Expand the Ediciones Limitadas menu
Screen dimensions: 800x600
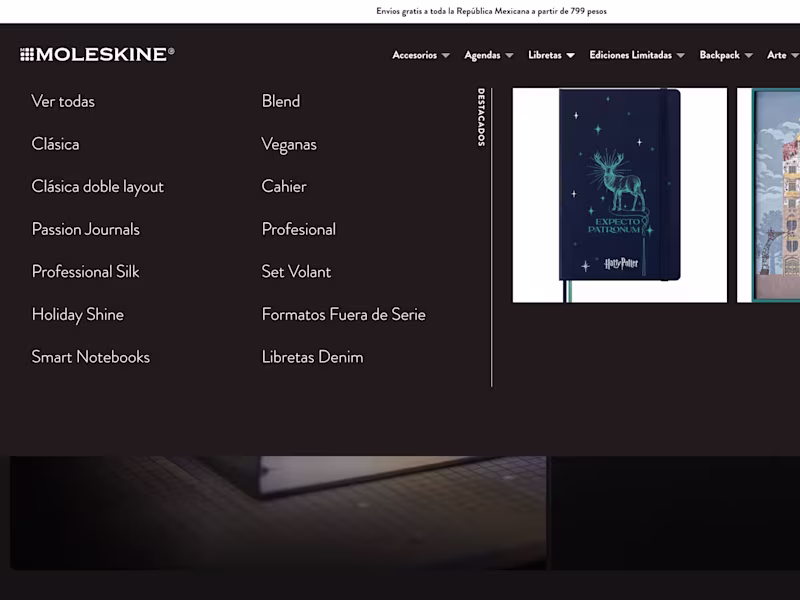click(x=637, y=55)
